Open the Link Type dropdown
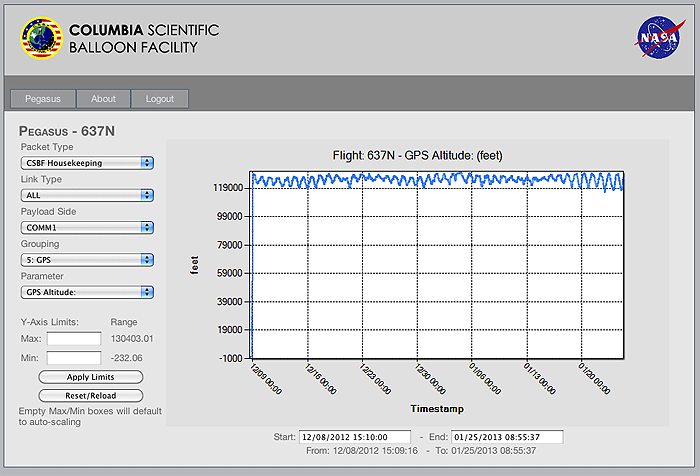The image size is (700, 476). click(x=86, y=195)
